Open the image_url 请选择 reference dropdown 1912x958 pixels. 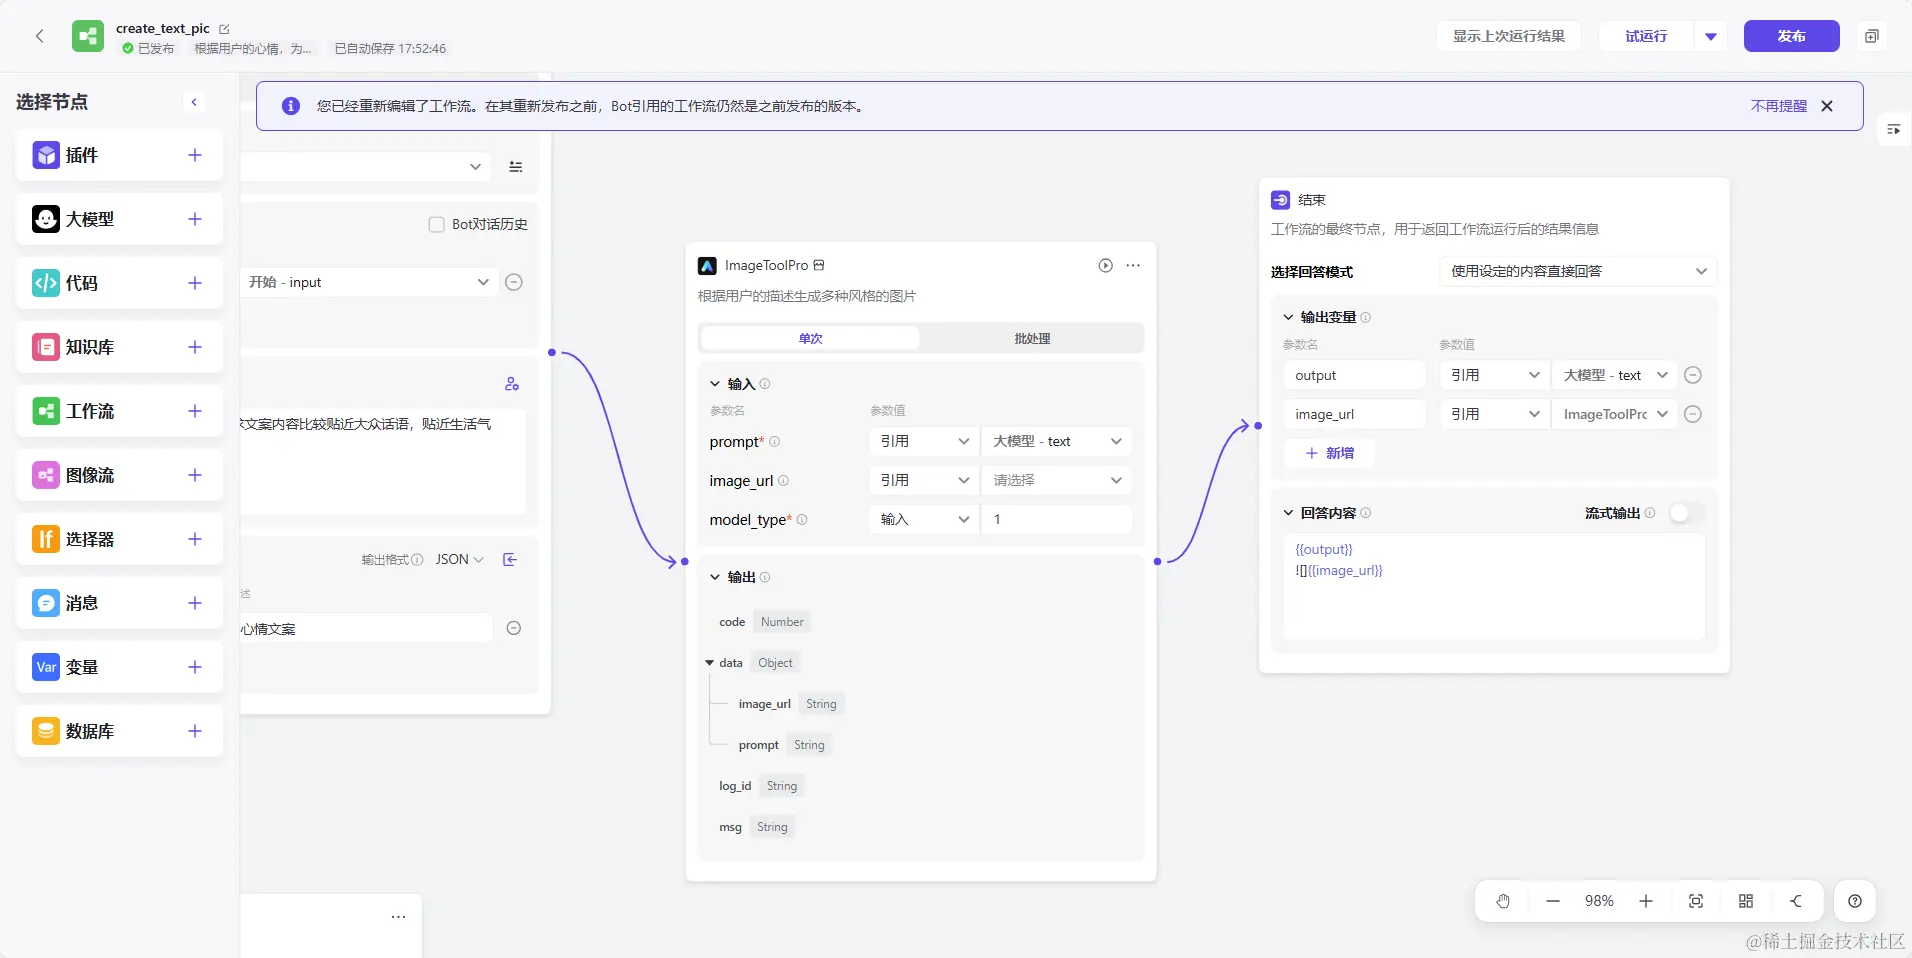click(1056, 480)
